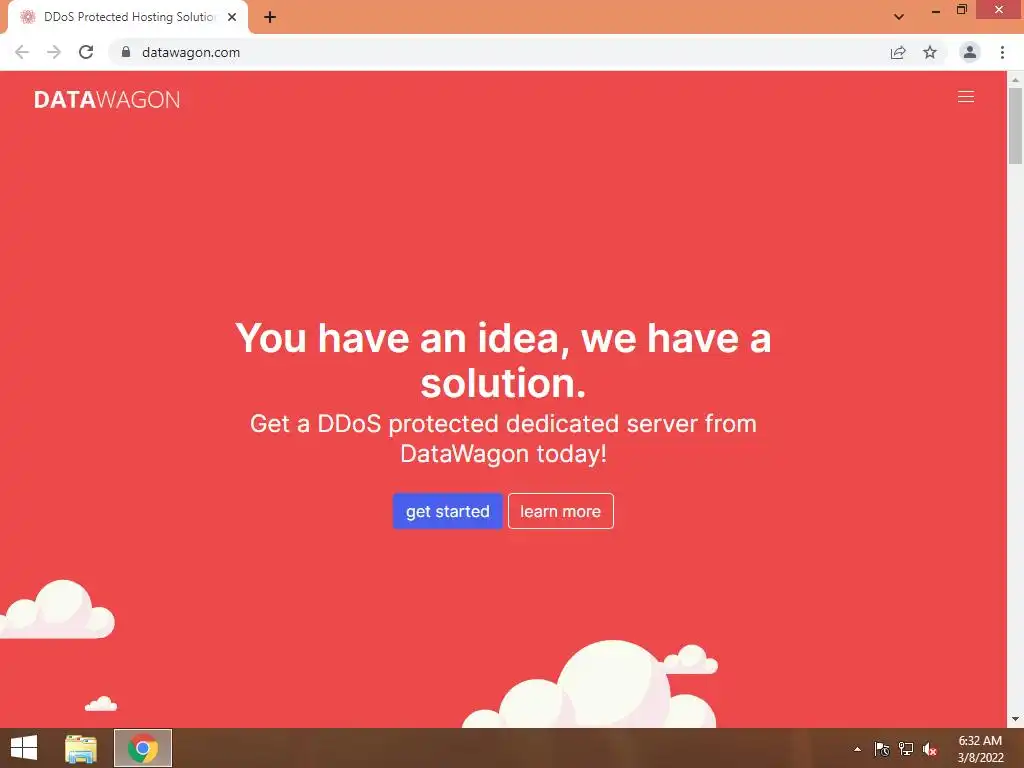1024x768 pixels.
Task: Click scrollbar up arrow
Action: point(1015,80)
